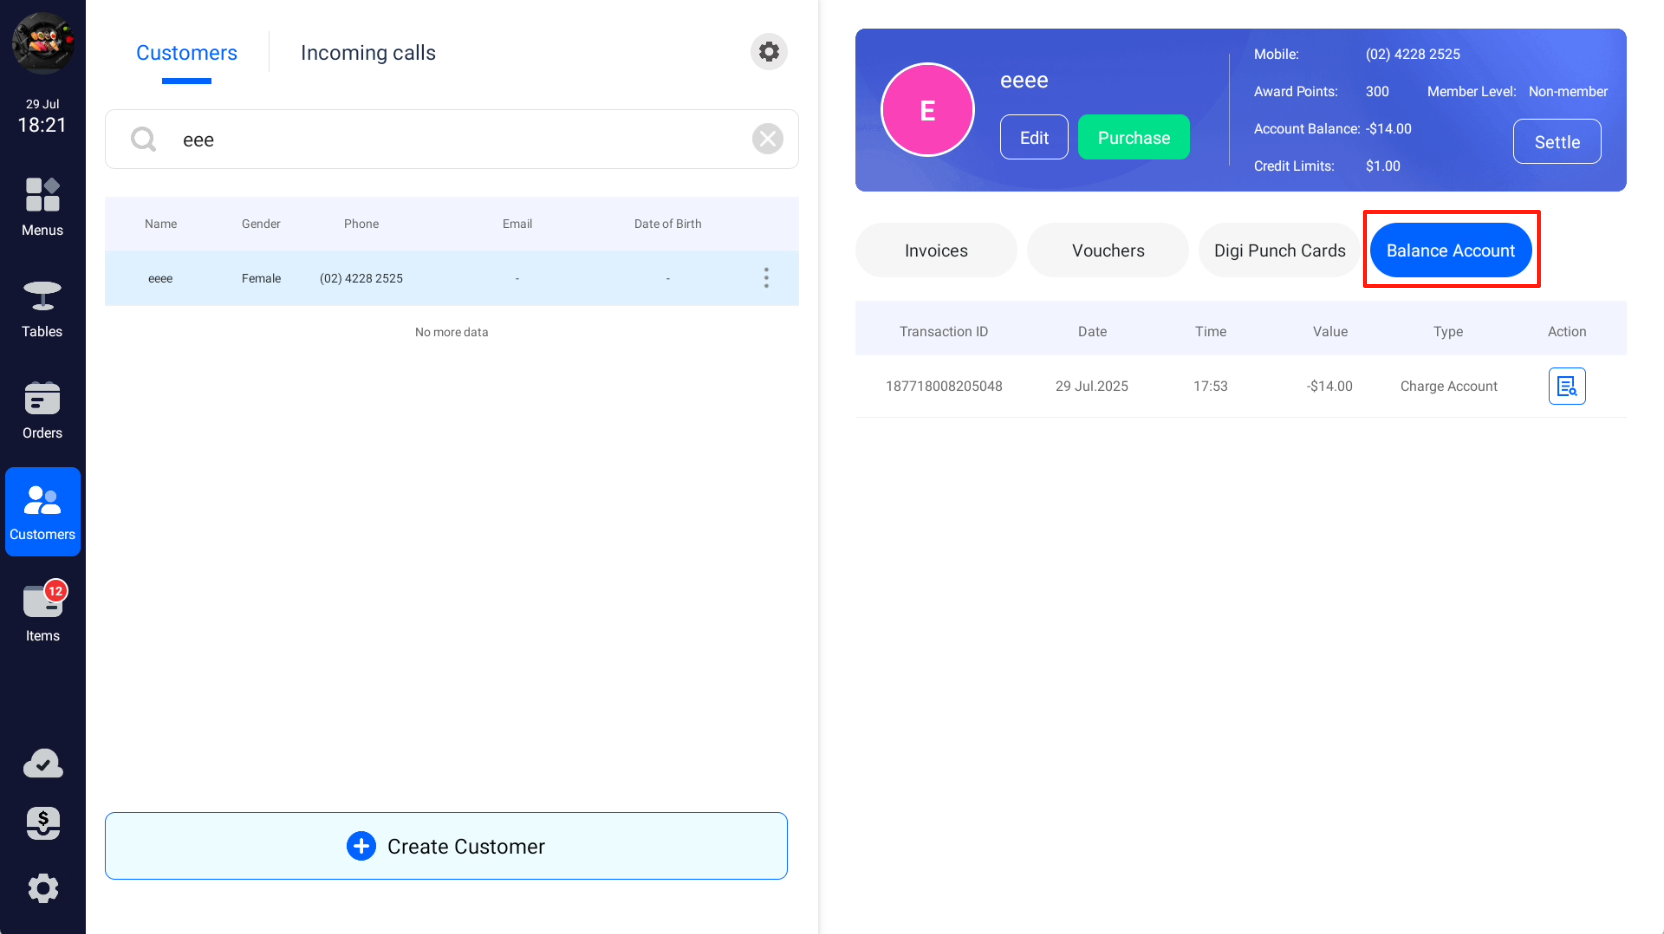Clear the search field text
The height and width of the screenshot is (934, 1664).
pyautogui.click(x=768, y=139)
